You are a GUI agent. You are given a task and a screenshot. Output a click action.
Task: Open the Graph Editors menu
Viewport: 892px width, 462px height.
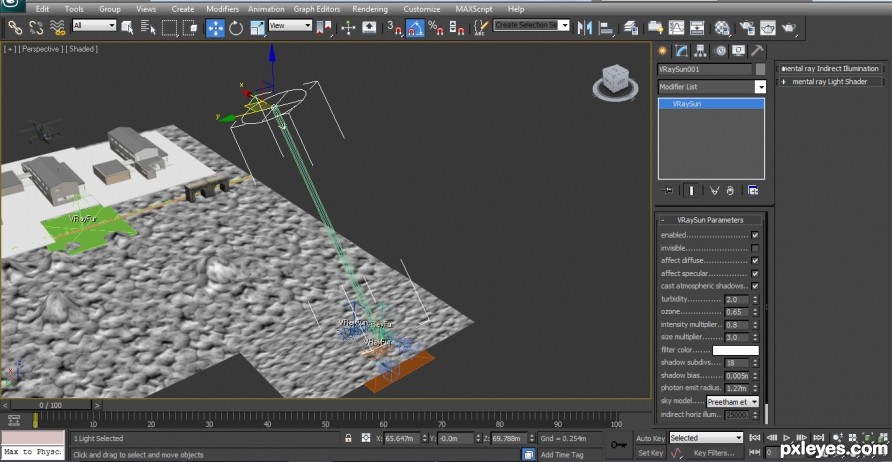(317, 9)
